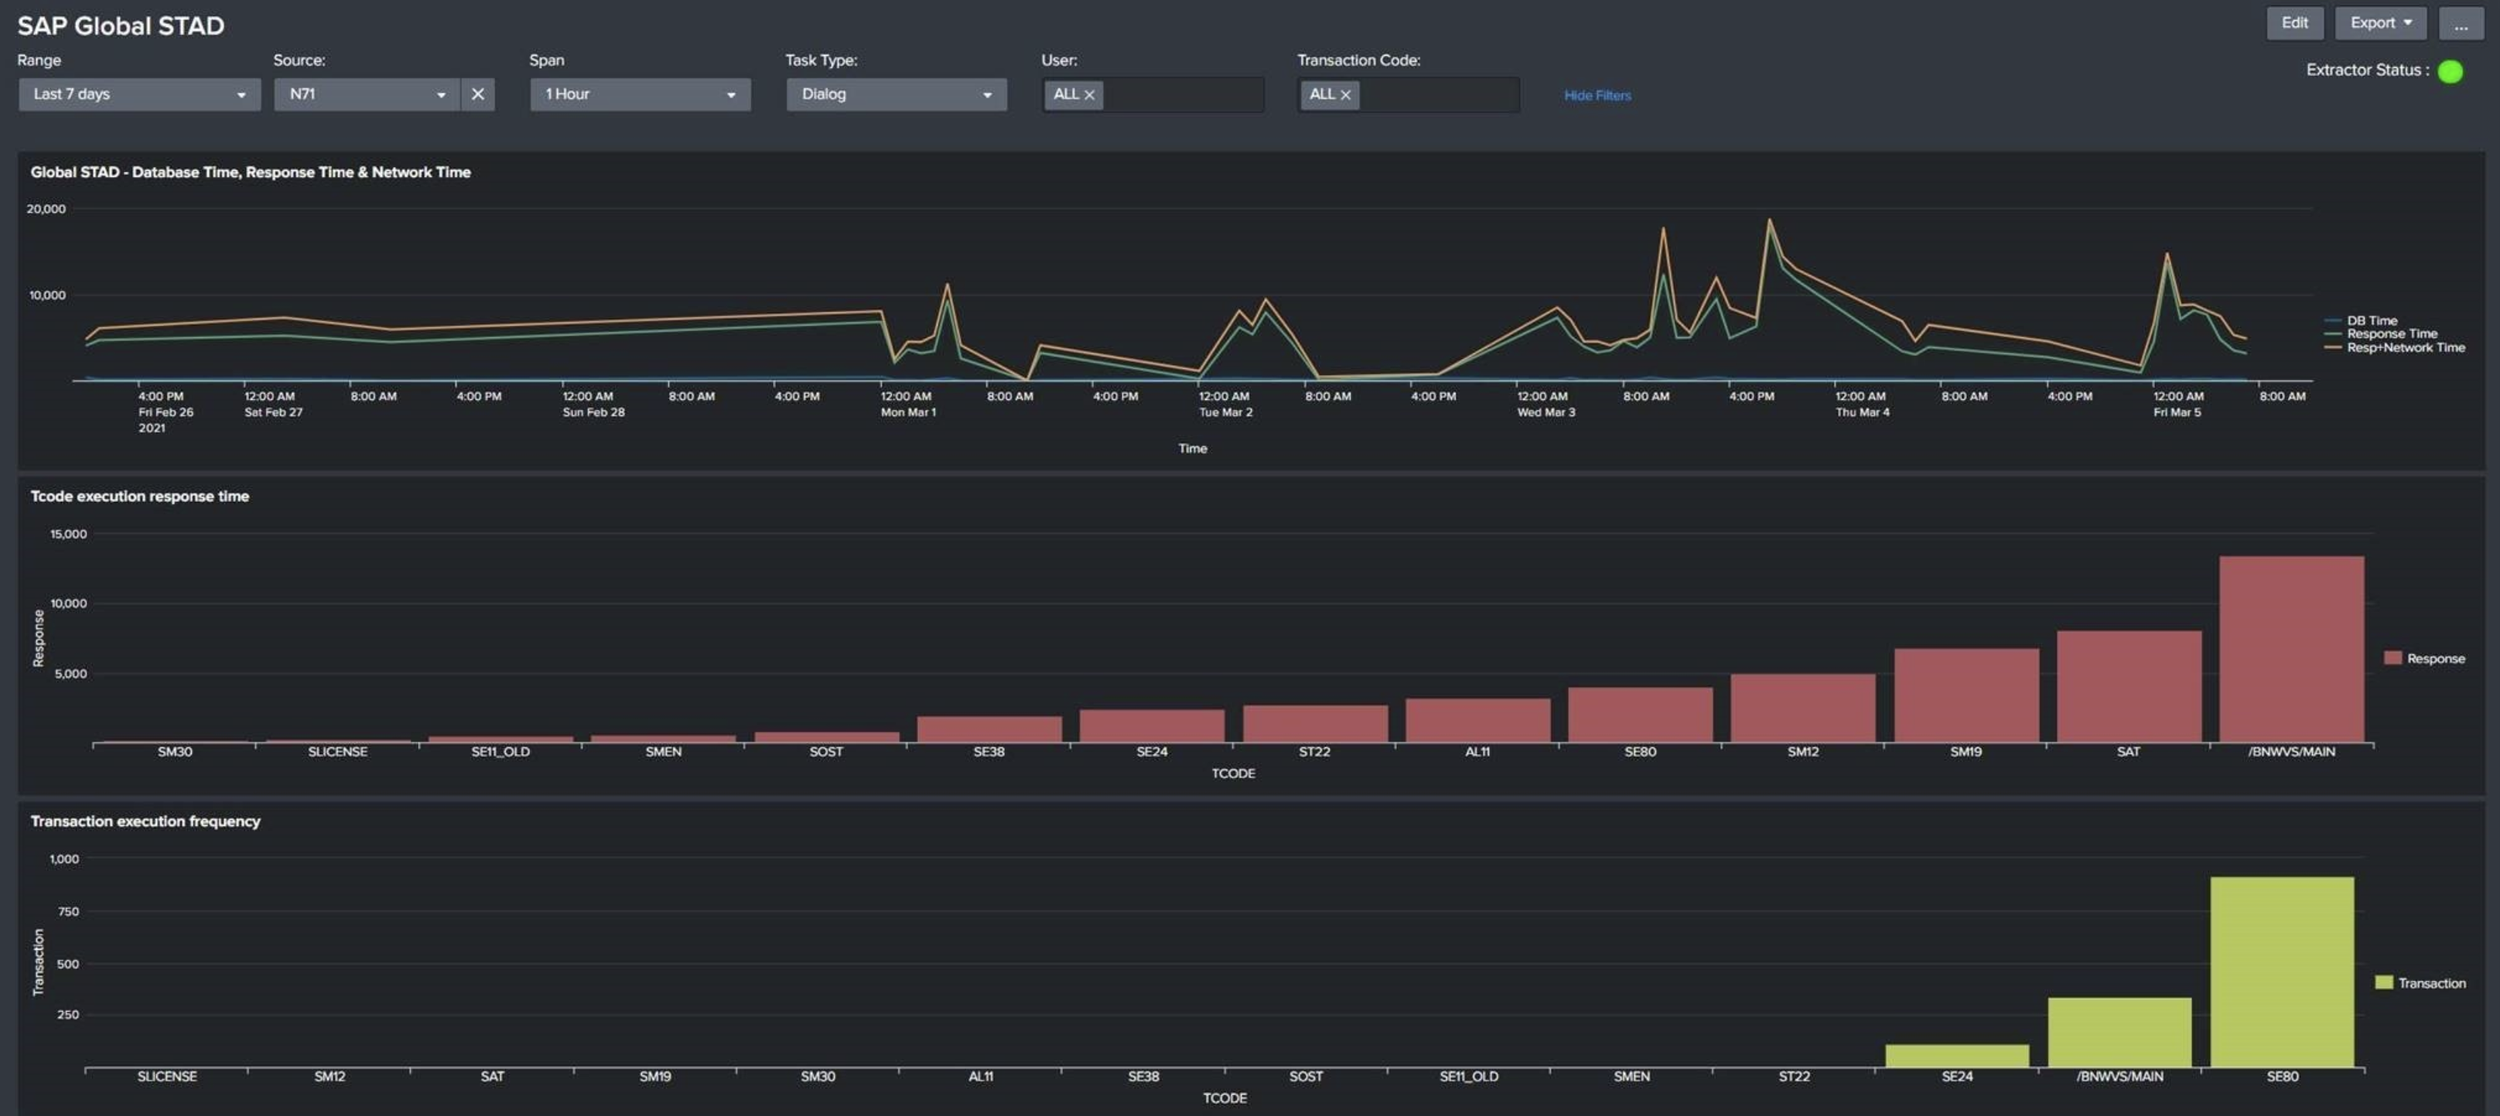2500x1116 pixels.
Task: Open Task Type dropdown showing Dialog
Action: [x=896, y=94]
